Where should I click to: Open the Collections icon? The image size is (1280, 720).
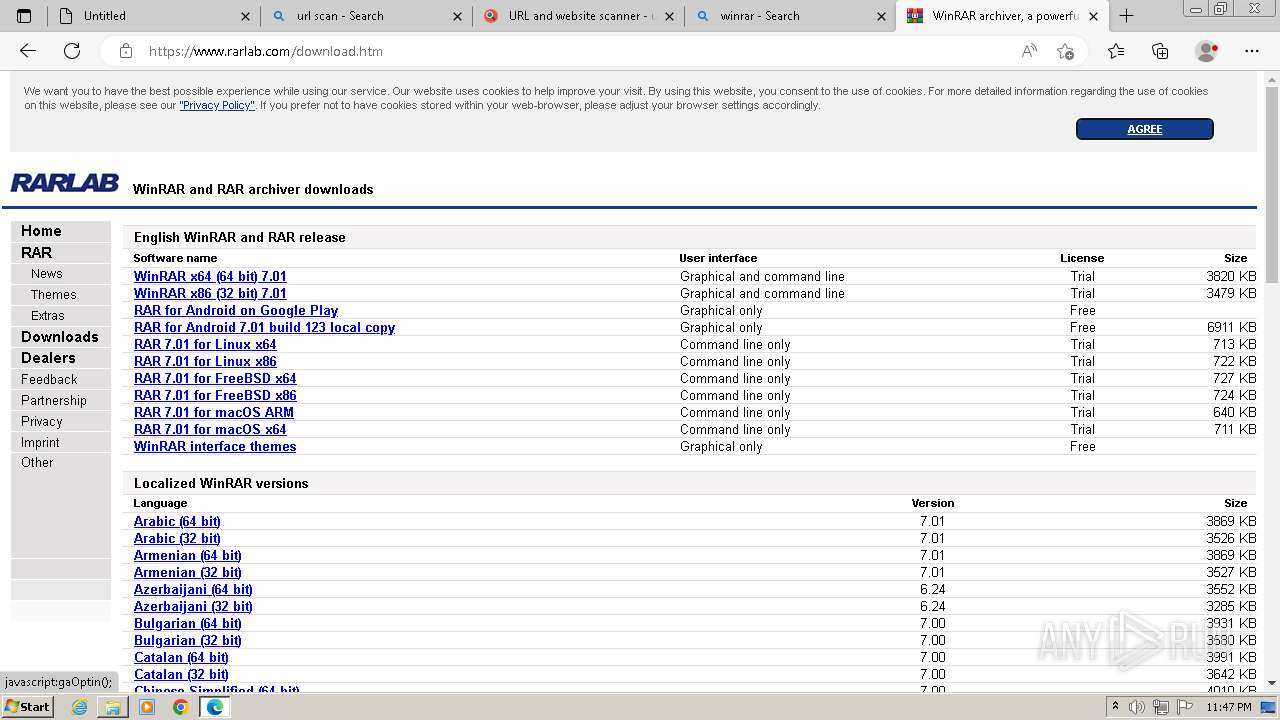point(1160,51)
